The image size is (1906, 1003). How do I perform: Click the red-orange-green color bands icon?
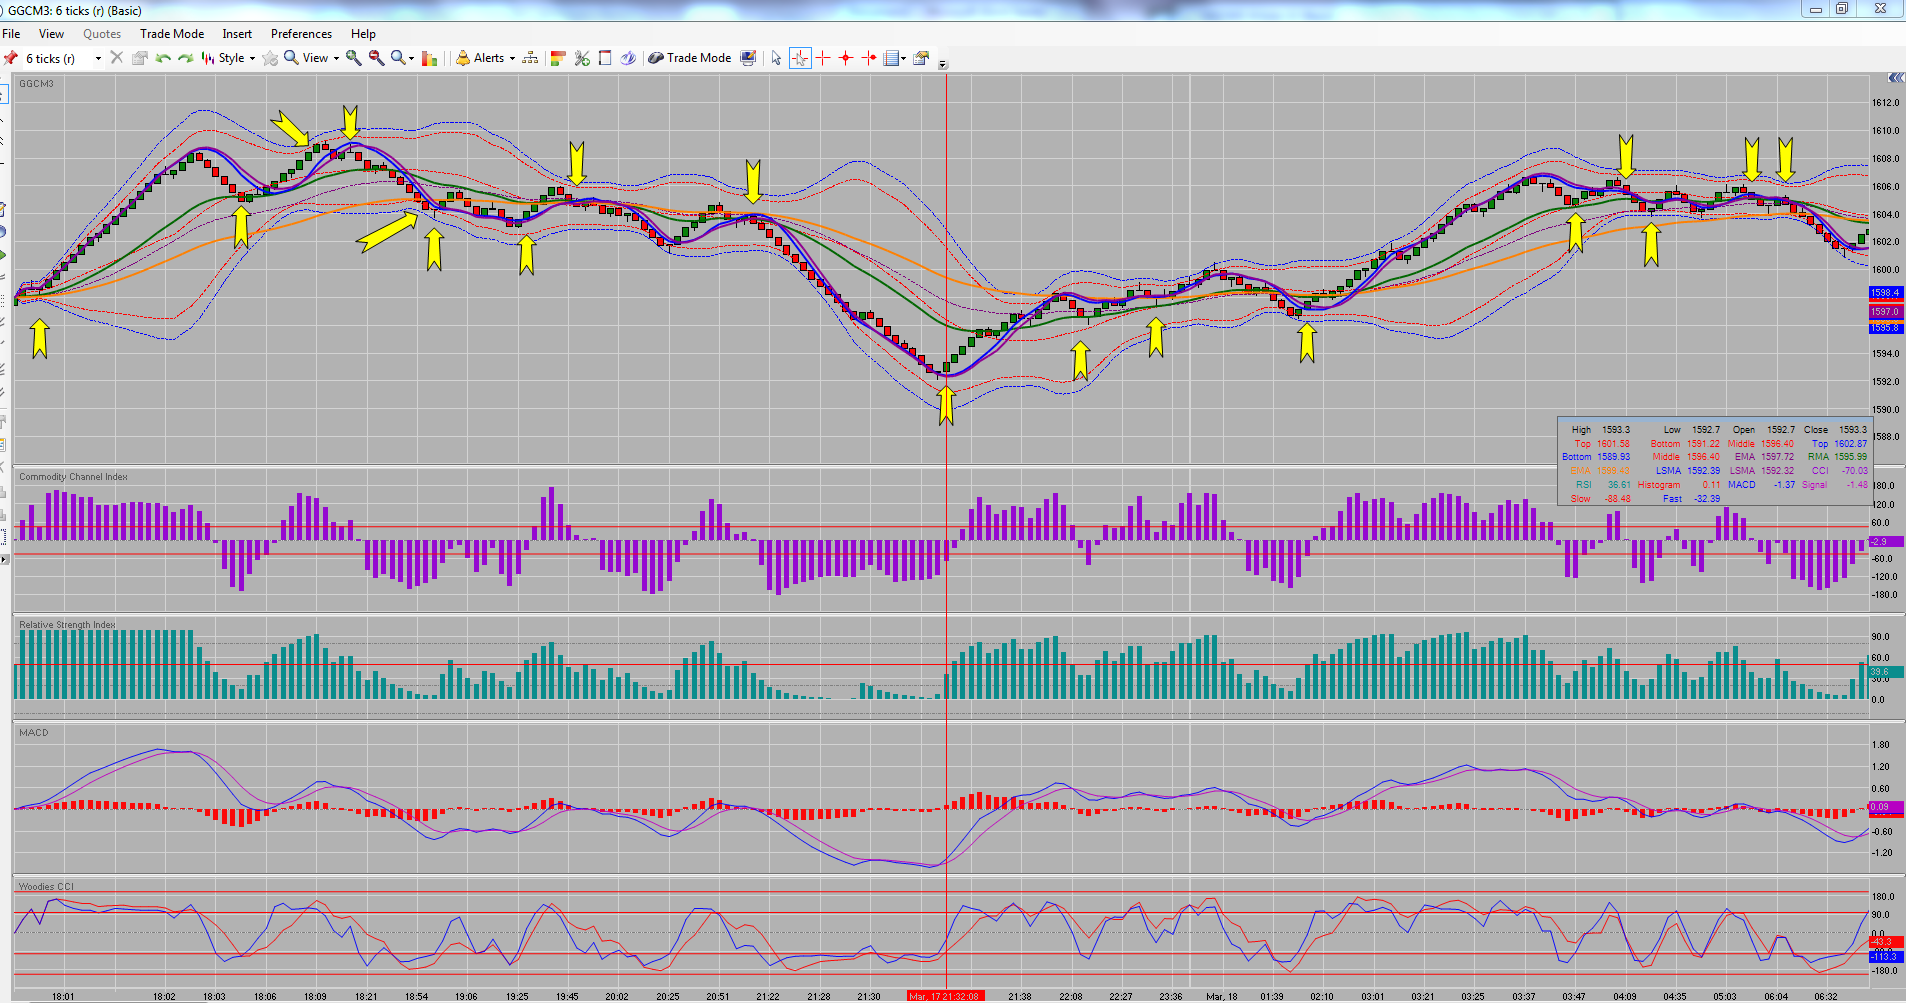(558, 58)
